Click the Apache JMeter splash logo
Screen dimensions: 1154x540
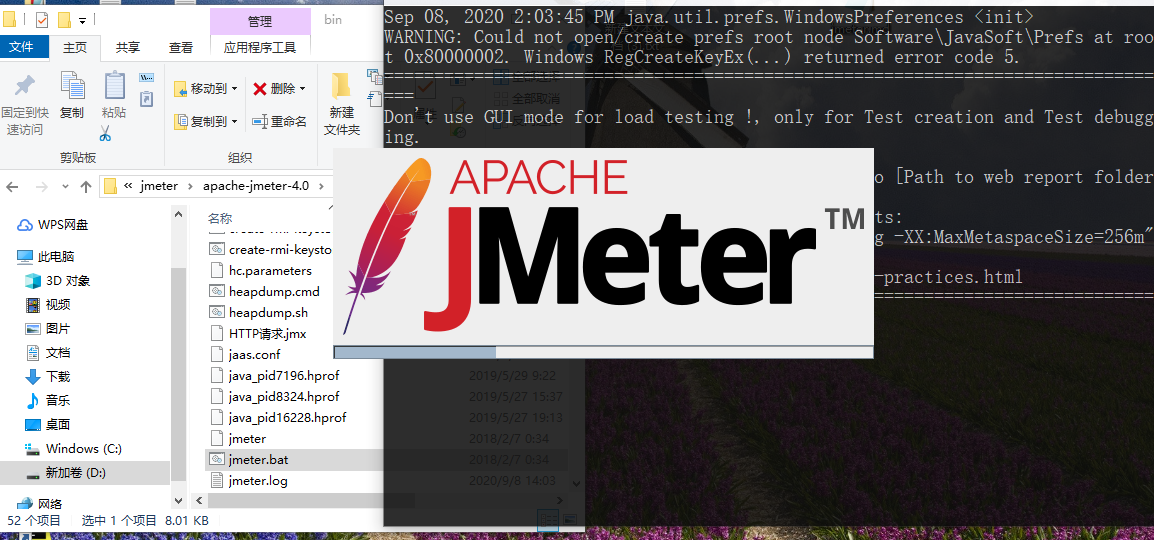coord(603,246)
